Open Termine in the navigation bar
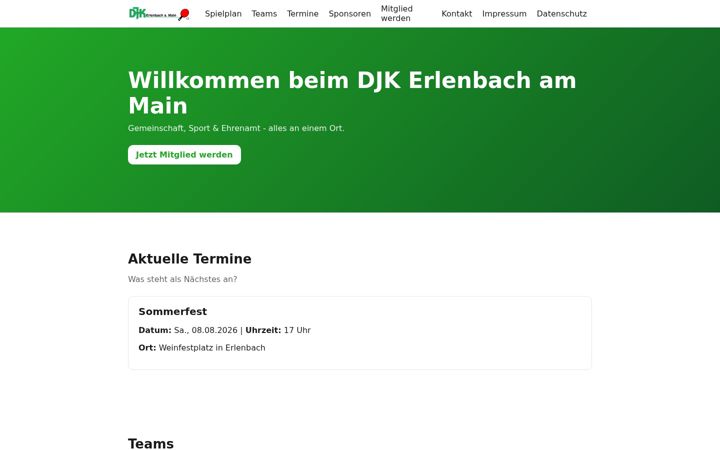This screenshot has height=450, width=720. (x=303, y=14)
